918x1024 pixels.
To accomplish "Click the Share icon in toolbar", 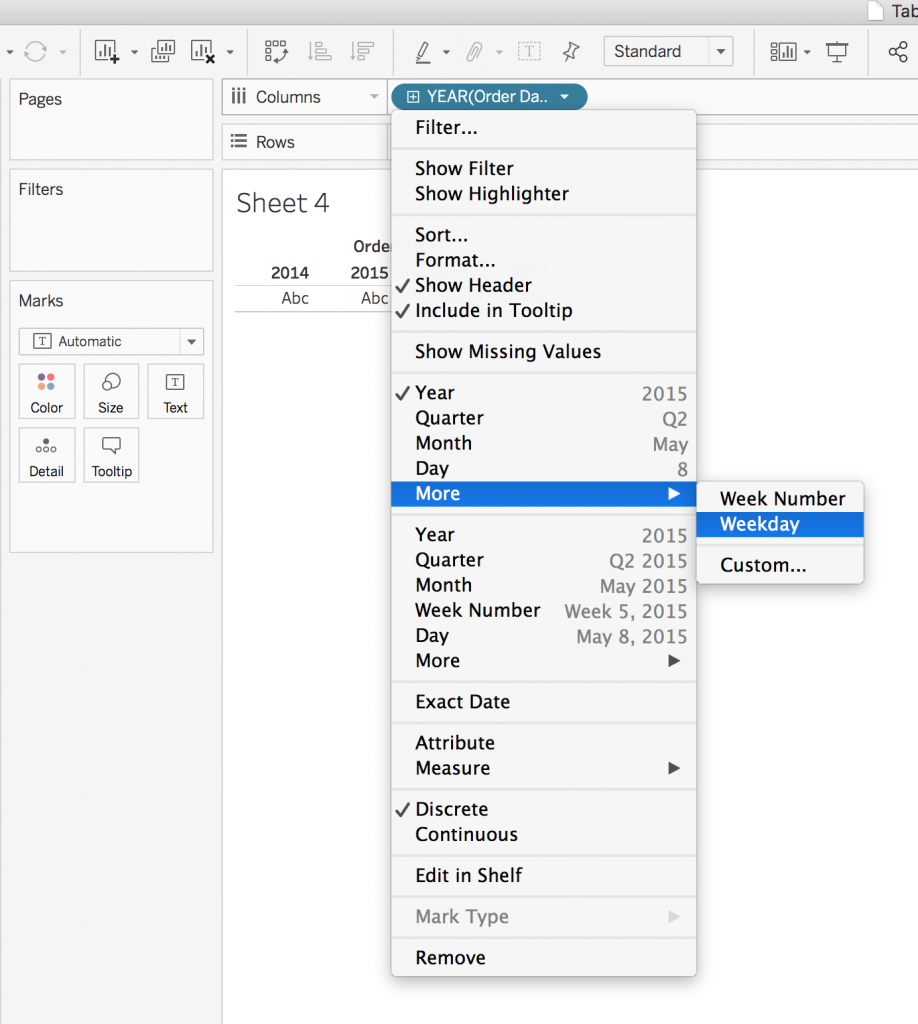I will coord(897,51).
